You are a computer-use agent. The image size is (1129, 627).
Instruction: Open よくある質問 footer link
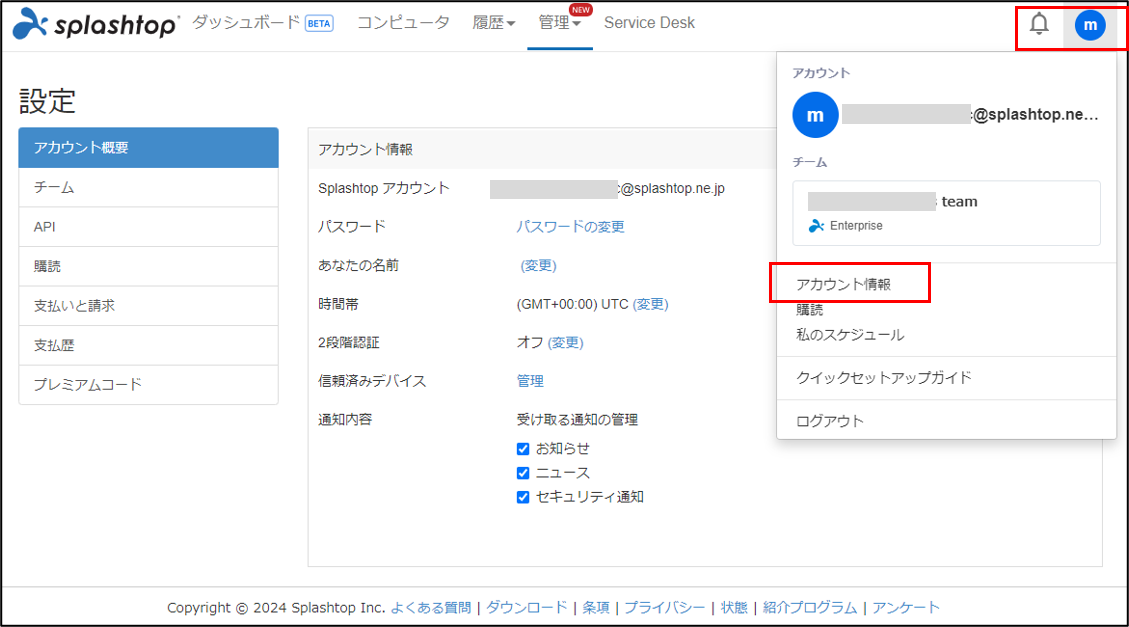(x=431, y=608)
